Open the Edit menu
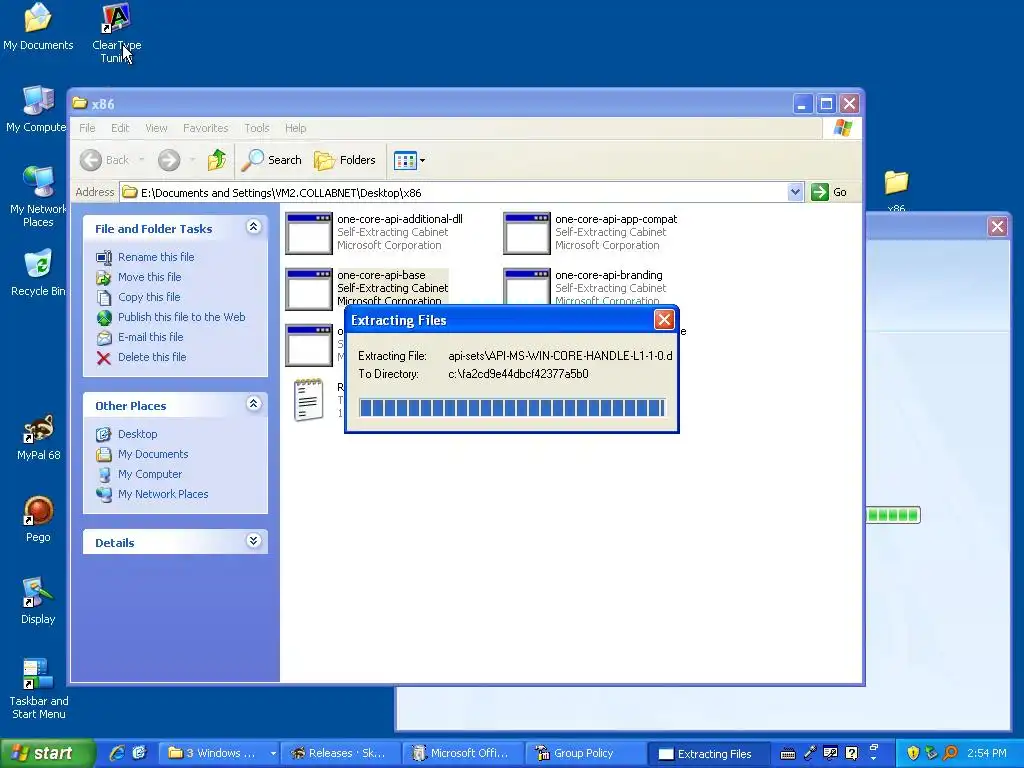 pyautogui.click(x=120, y=128)
